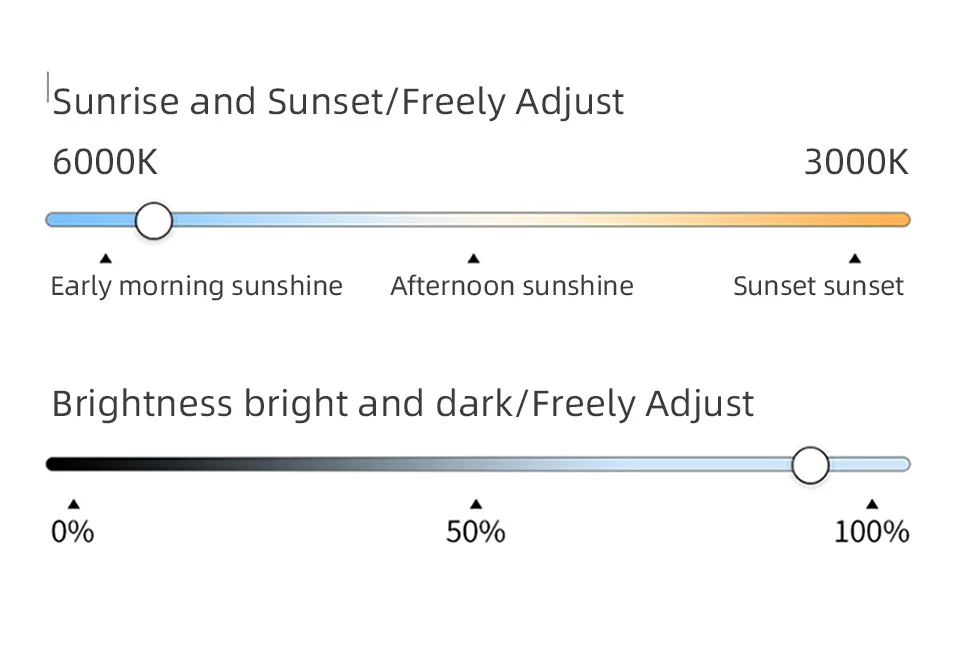960x671 pixels.
Task: Select the 6000K temperature label
Action: coord(105,162)
